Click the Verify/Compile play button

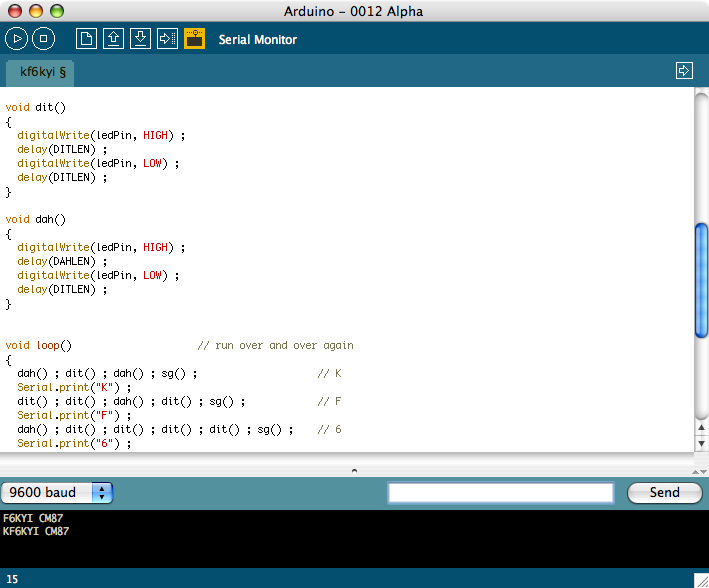pyautogui.click(x=16, y=39)
